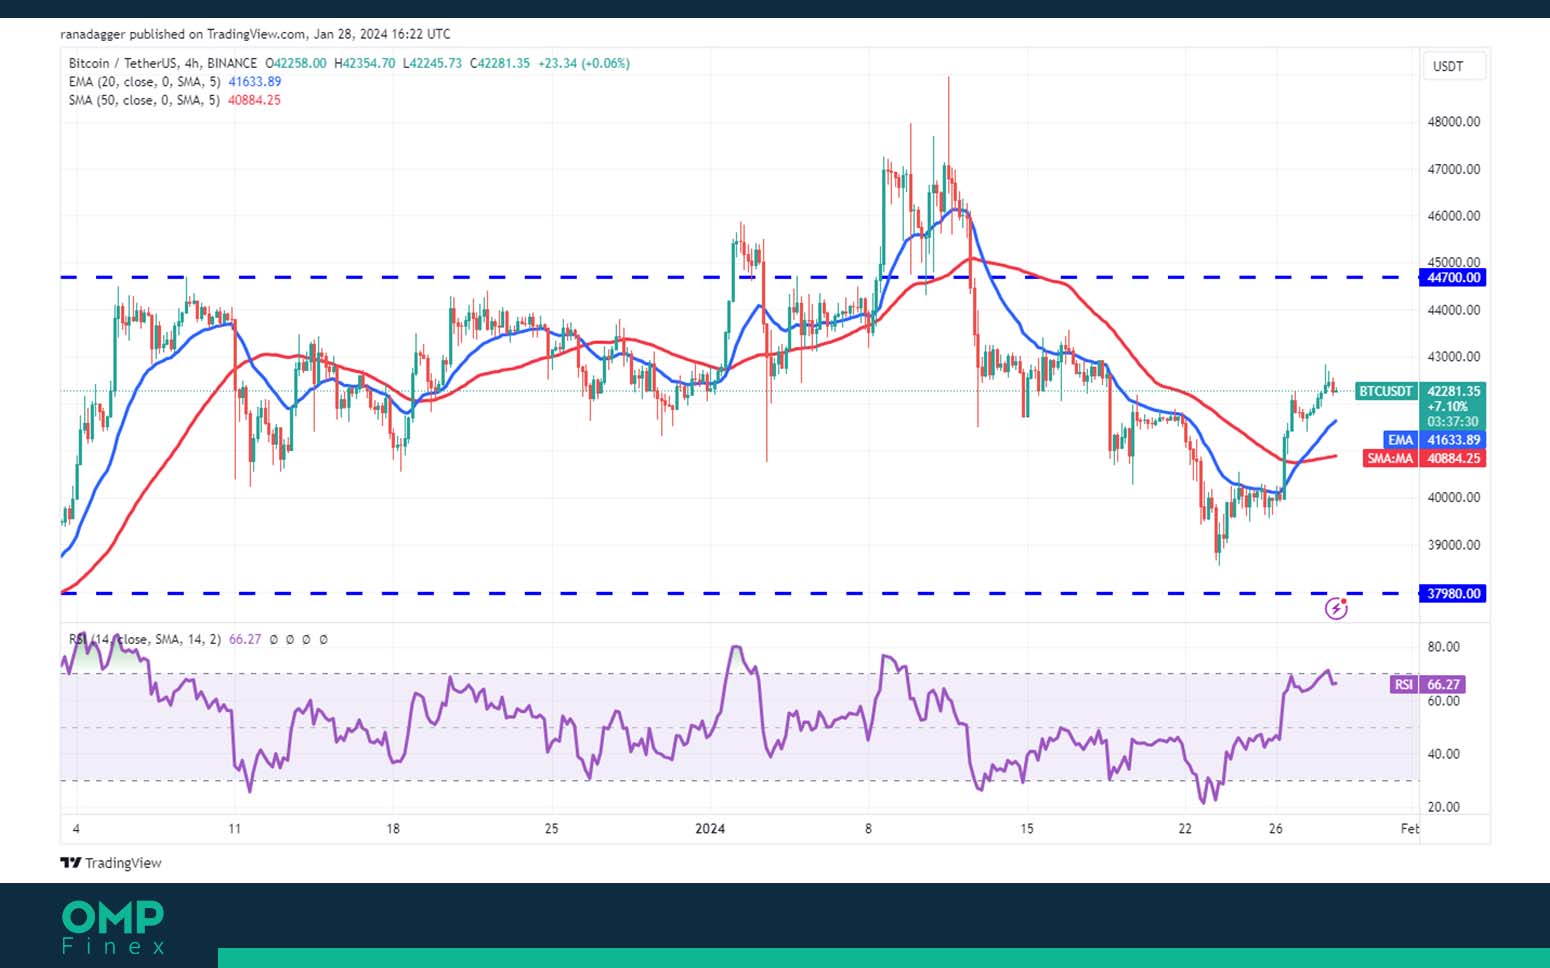This screenshot has height=968, width=1550.
Task: Click the 40.00 RSI axis label
Action: [1443, 754]
